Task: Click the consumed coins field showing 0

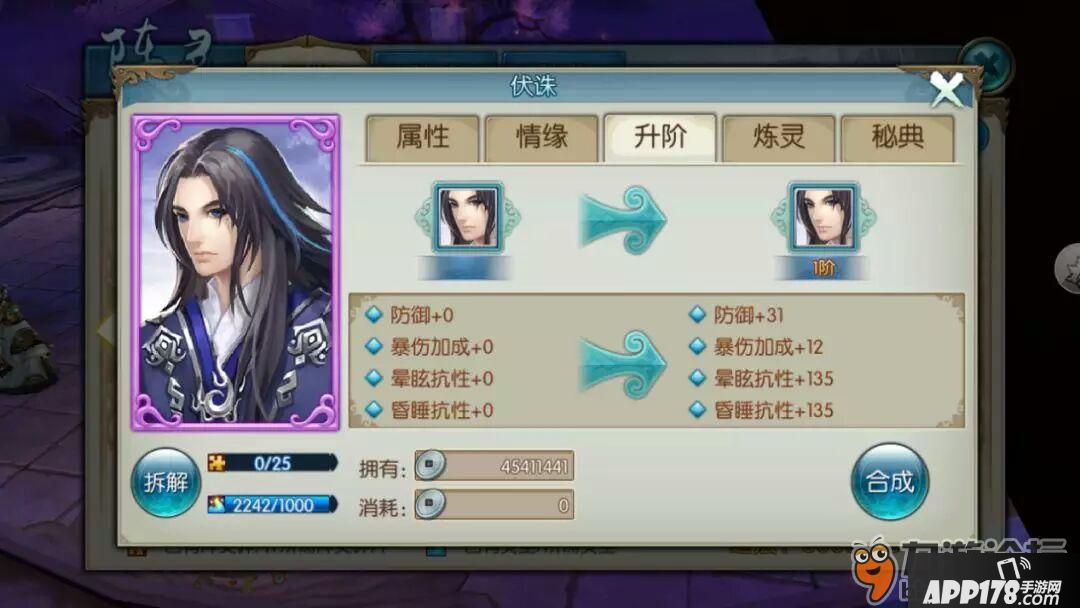Action: [x=495, y=505]
